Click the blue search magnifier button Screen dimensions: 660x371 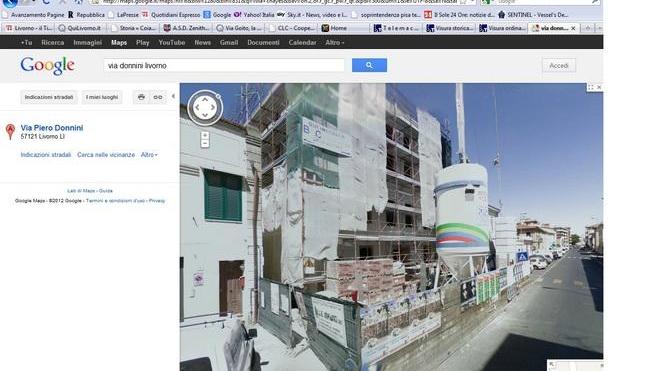pos(369,65)
